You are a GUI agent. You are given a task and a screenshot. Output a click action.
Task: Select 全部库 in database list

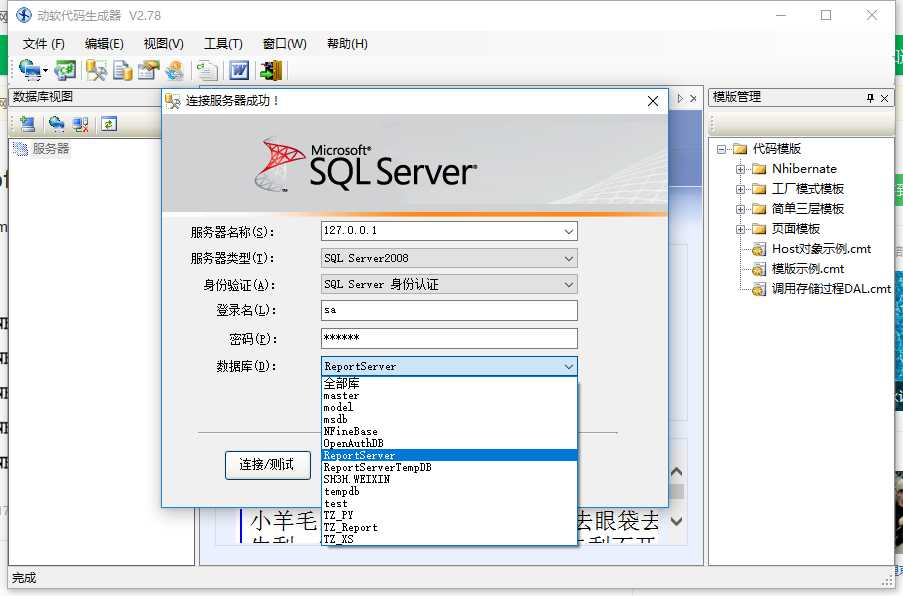coord(449,384)
